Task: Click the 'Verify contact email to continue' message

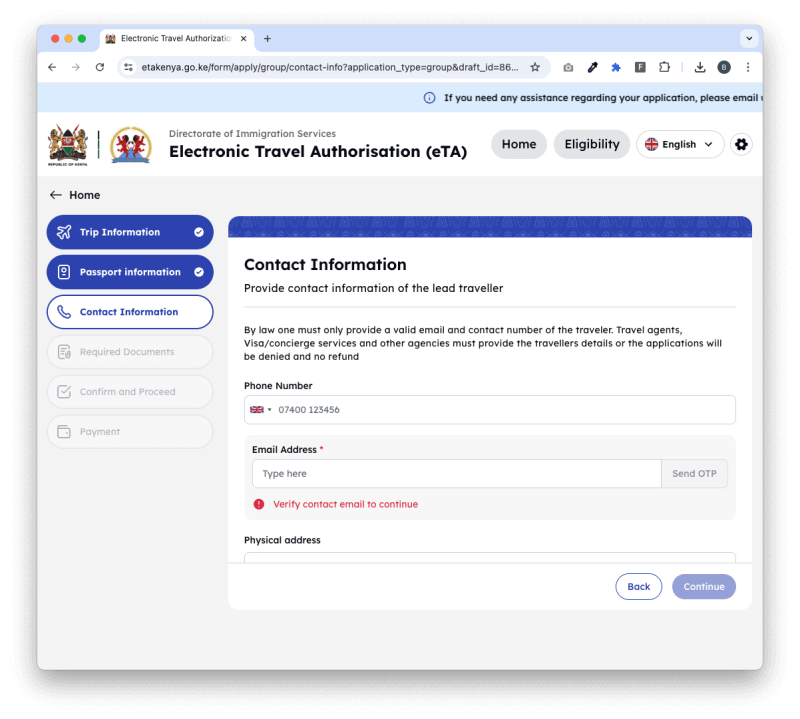Action: click(345, 504)
